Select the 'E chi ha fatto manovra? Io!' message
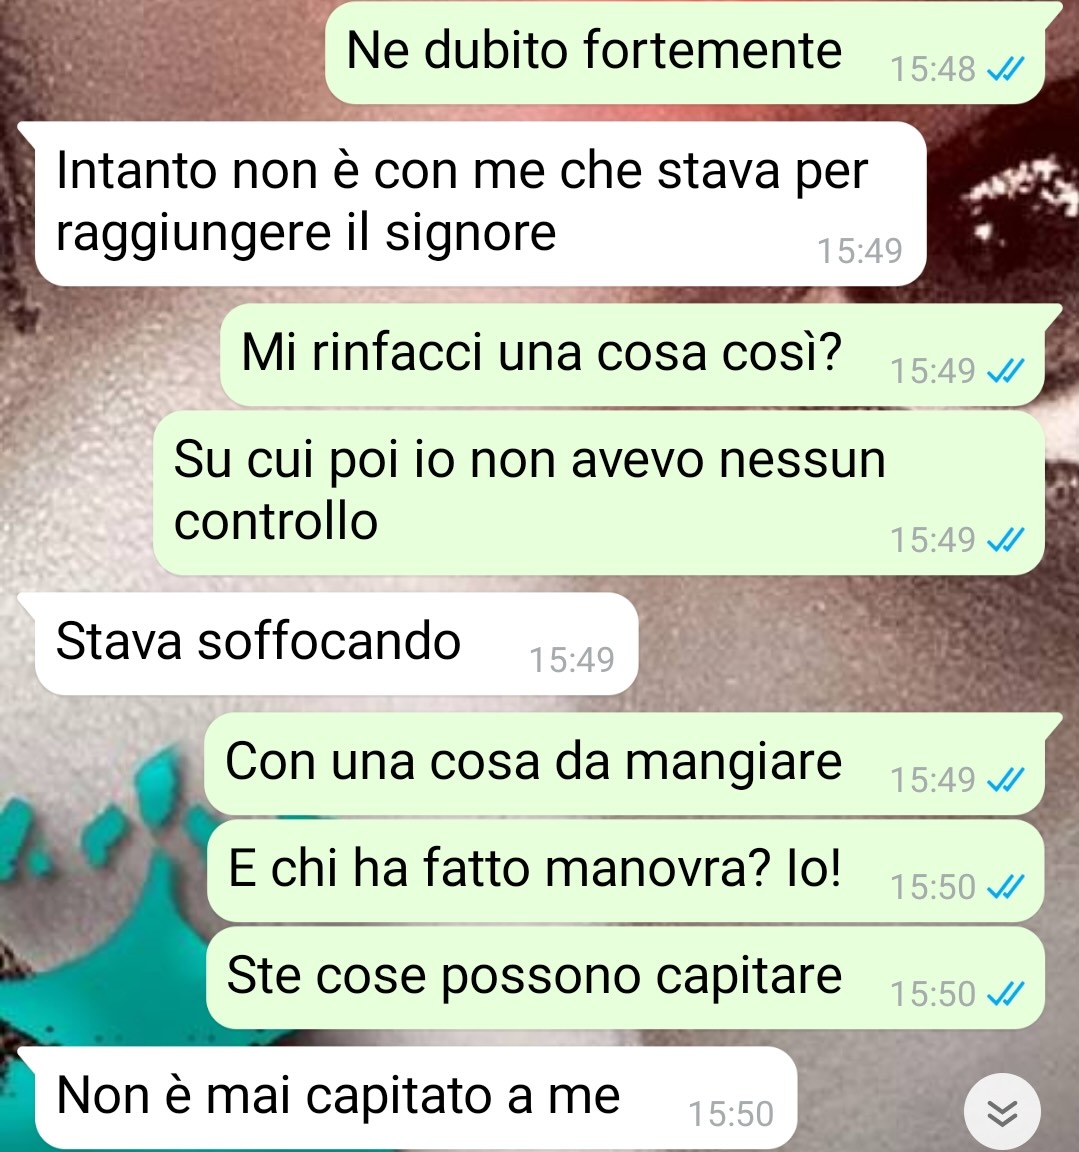 point(626,871)
